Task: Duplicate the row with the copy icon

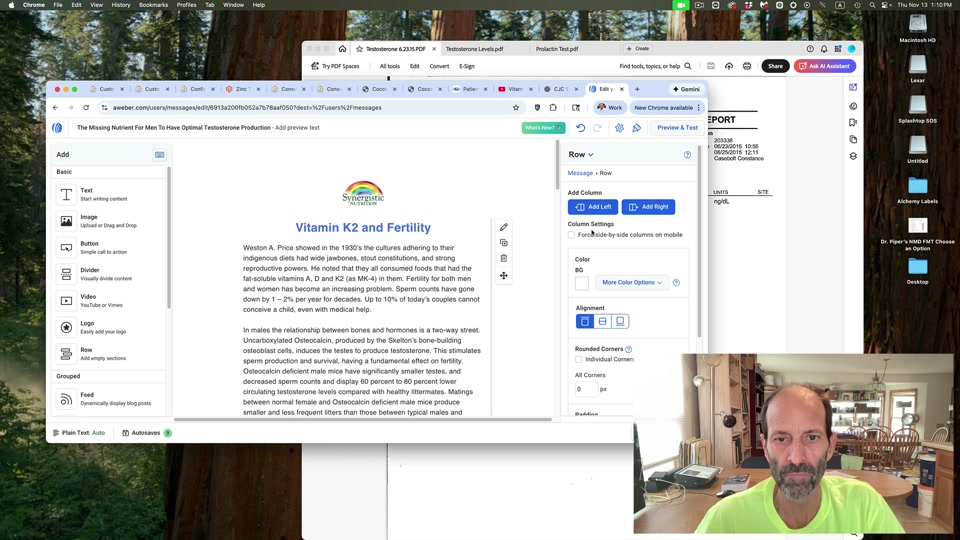Action: click(x=504, y=243)
